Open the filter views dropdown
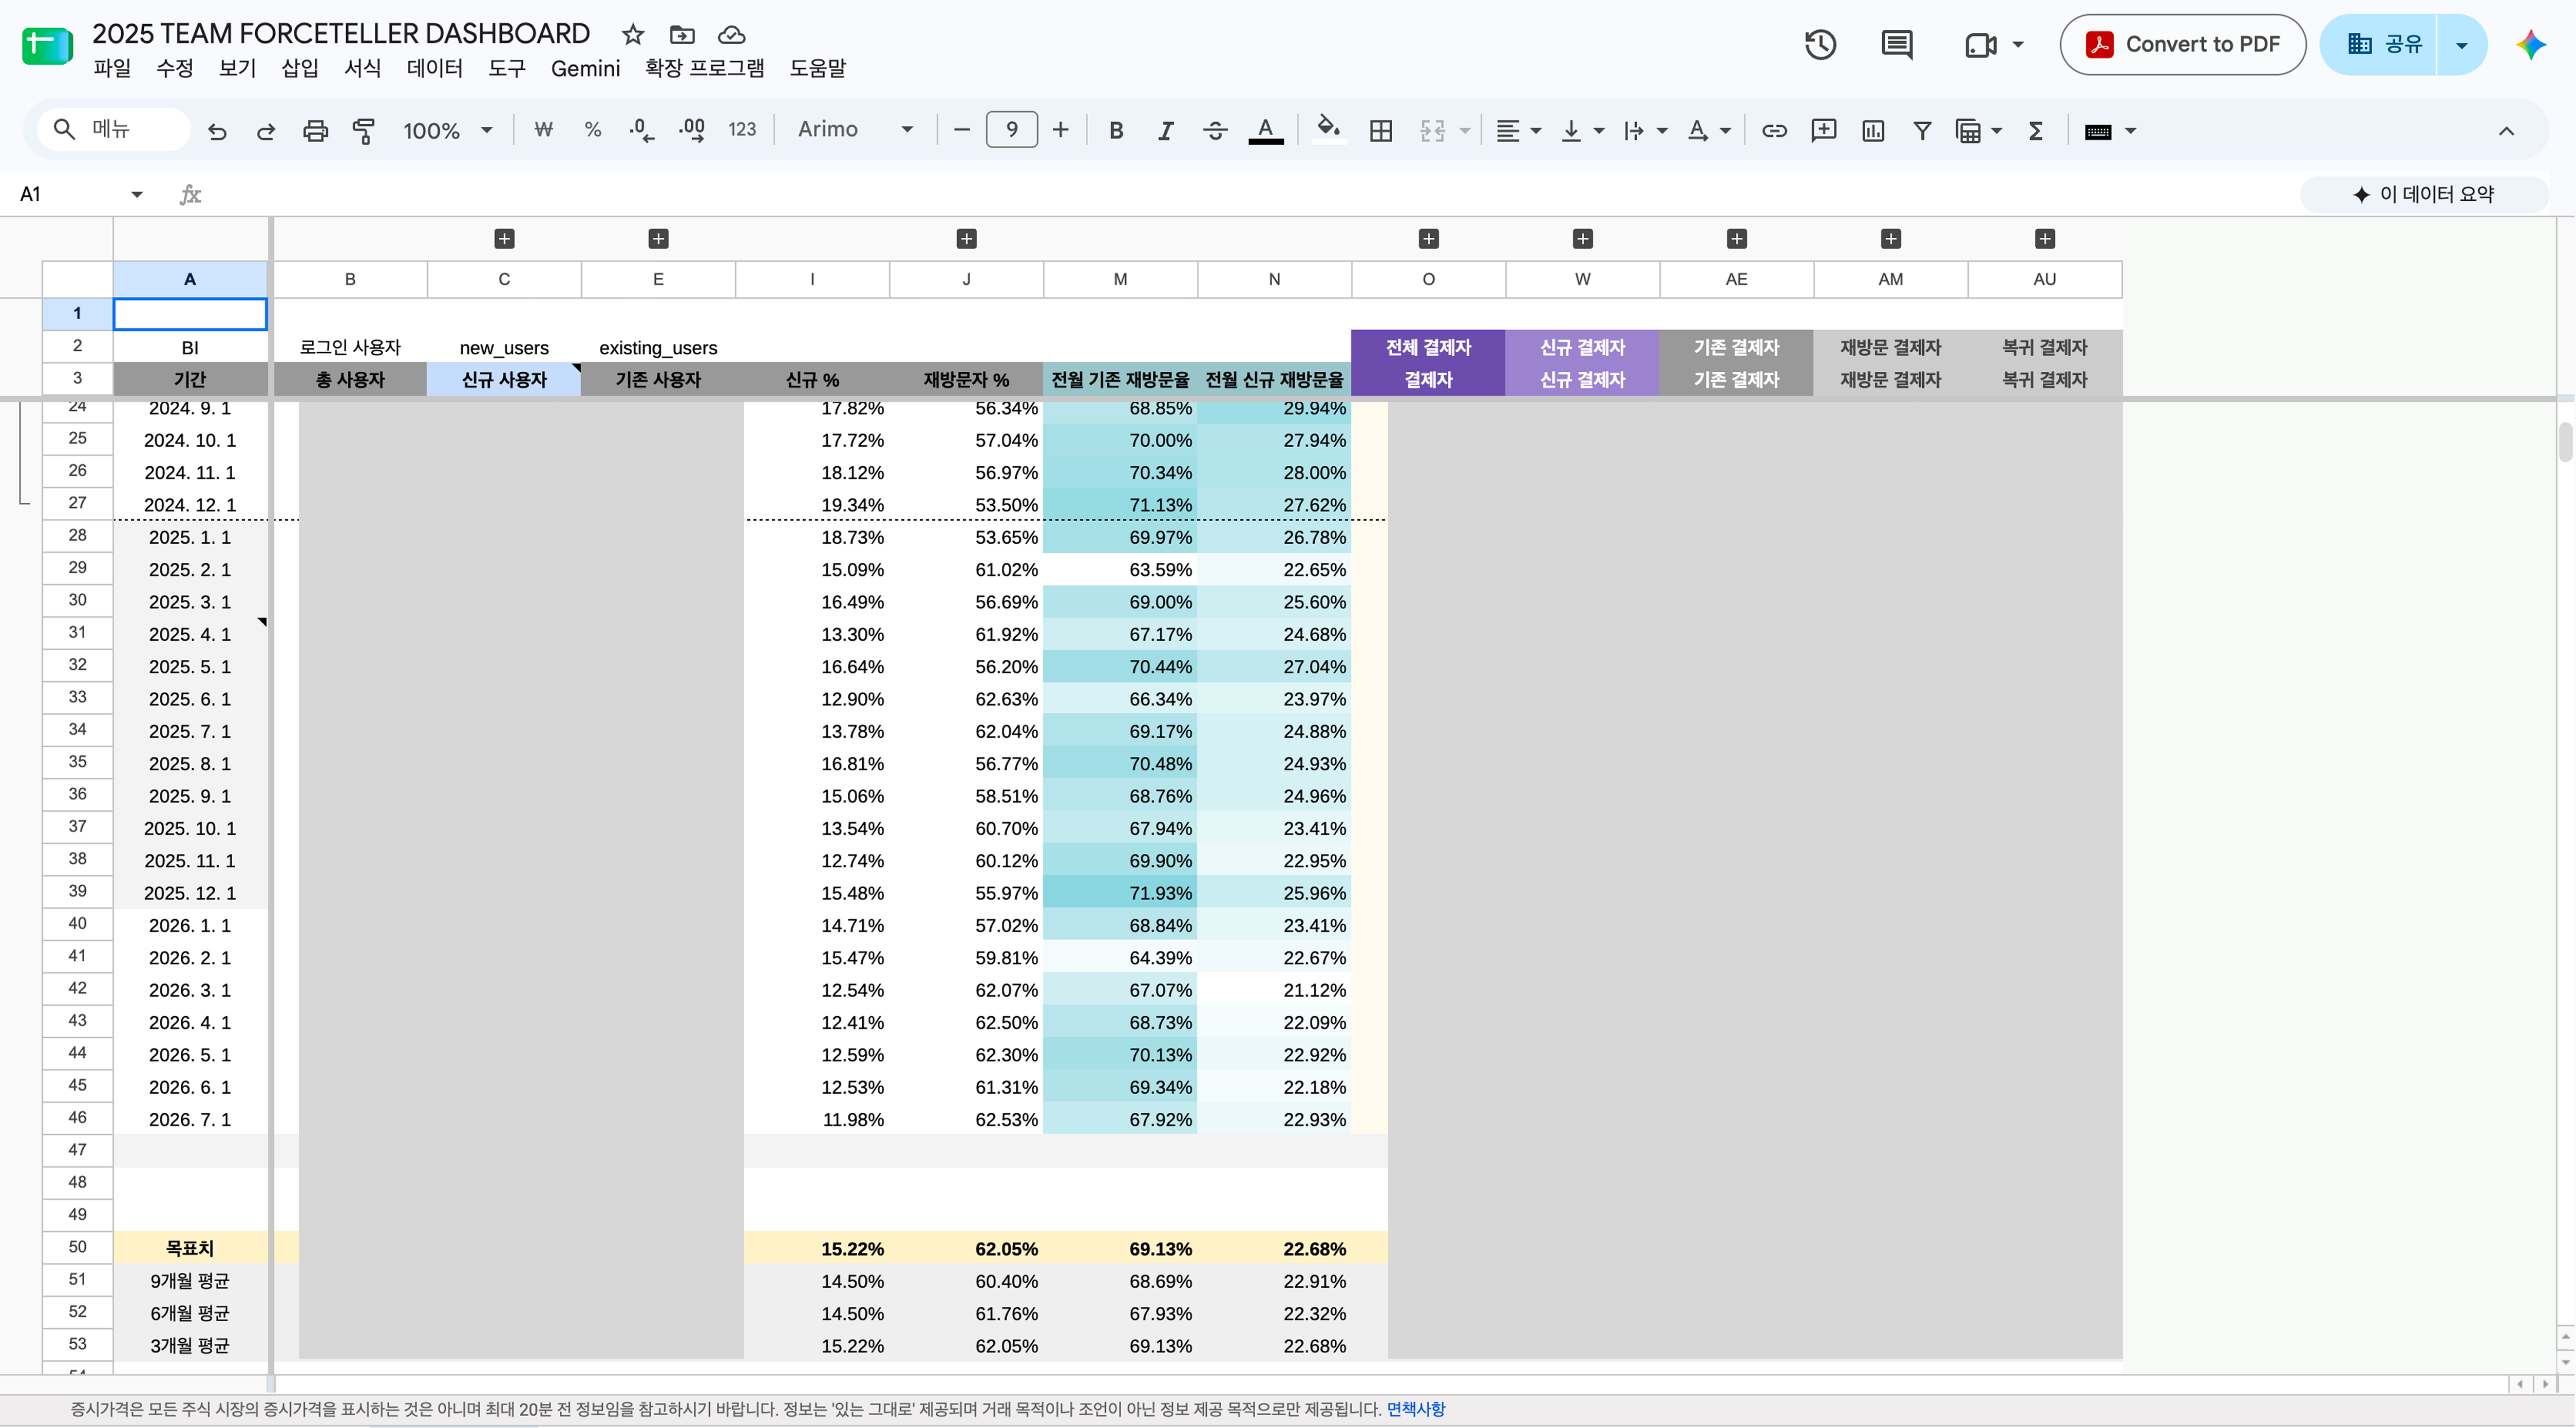 [x=1978, y=130]
